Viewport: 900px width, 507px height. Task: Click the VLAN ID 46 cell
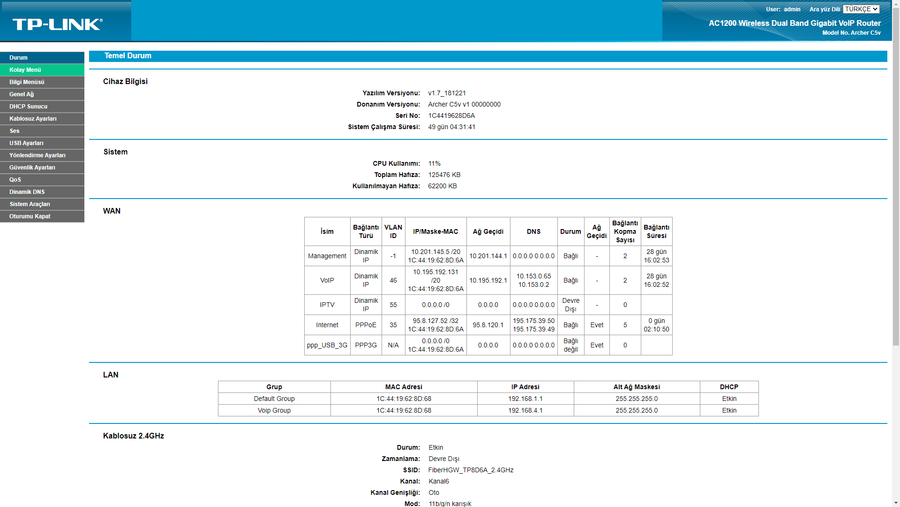393,281
